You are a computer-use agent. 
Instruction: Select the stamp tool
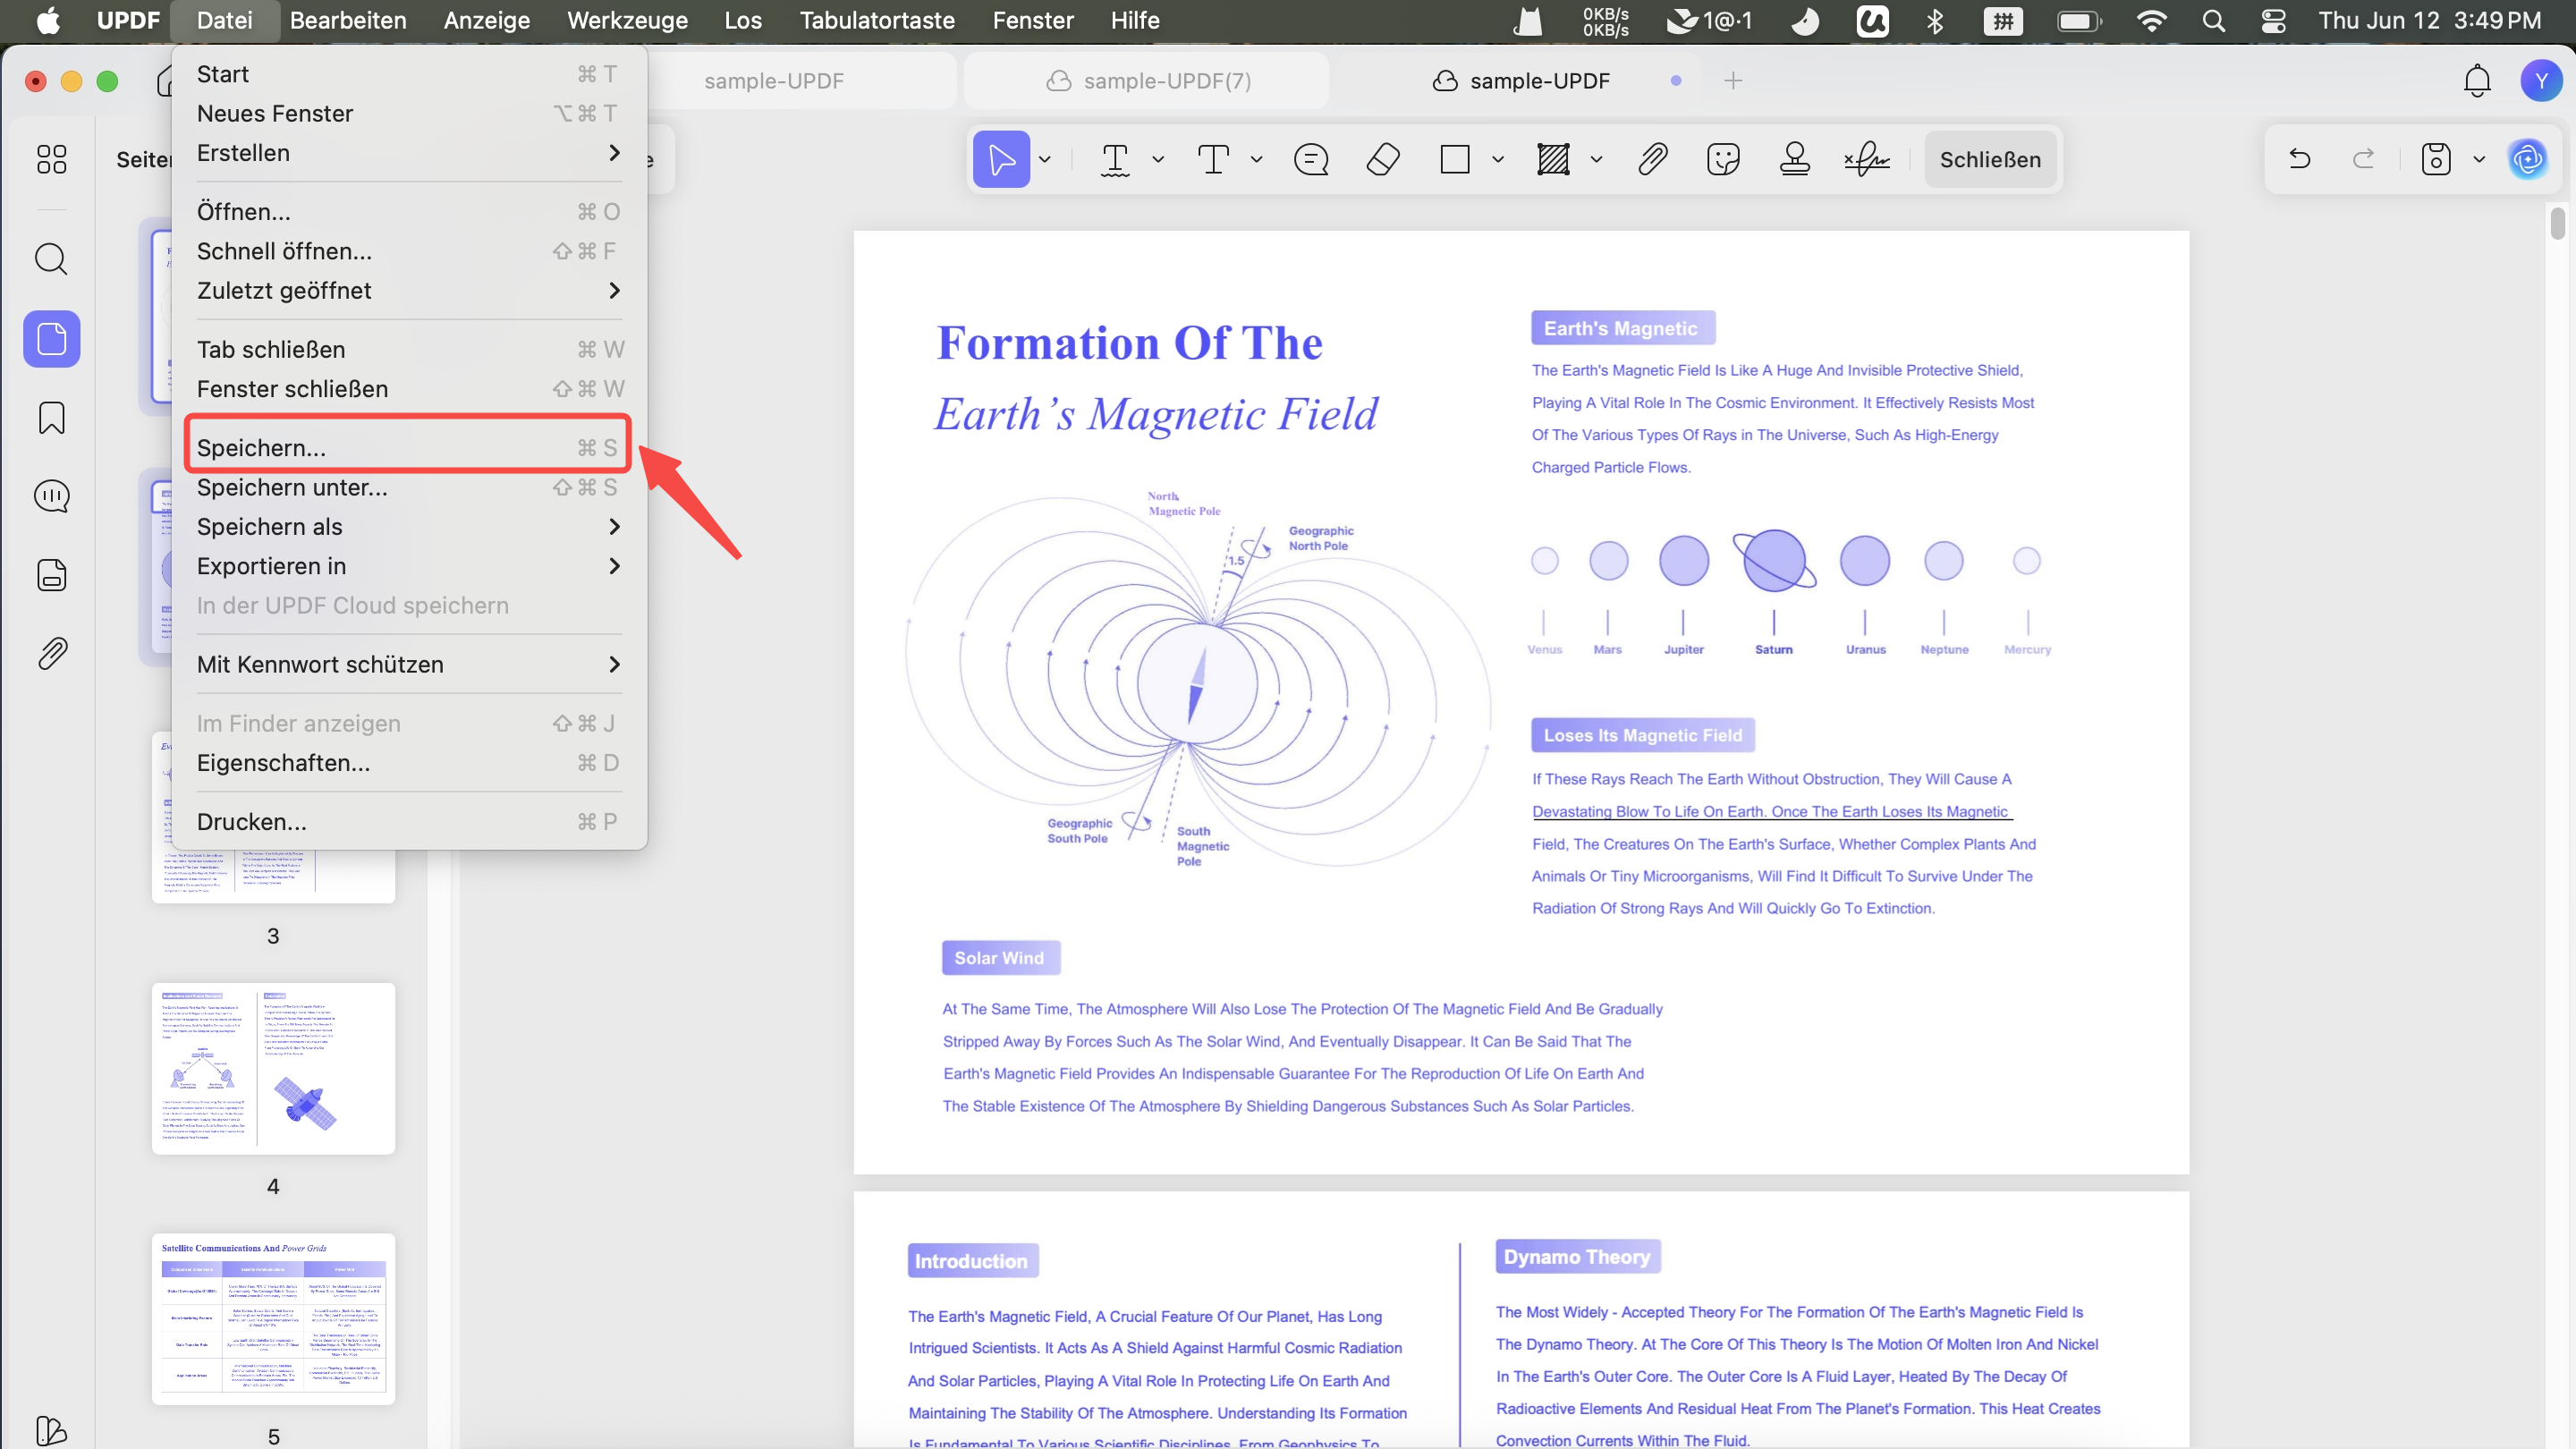[1794, 159]
